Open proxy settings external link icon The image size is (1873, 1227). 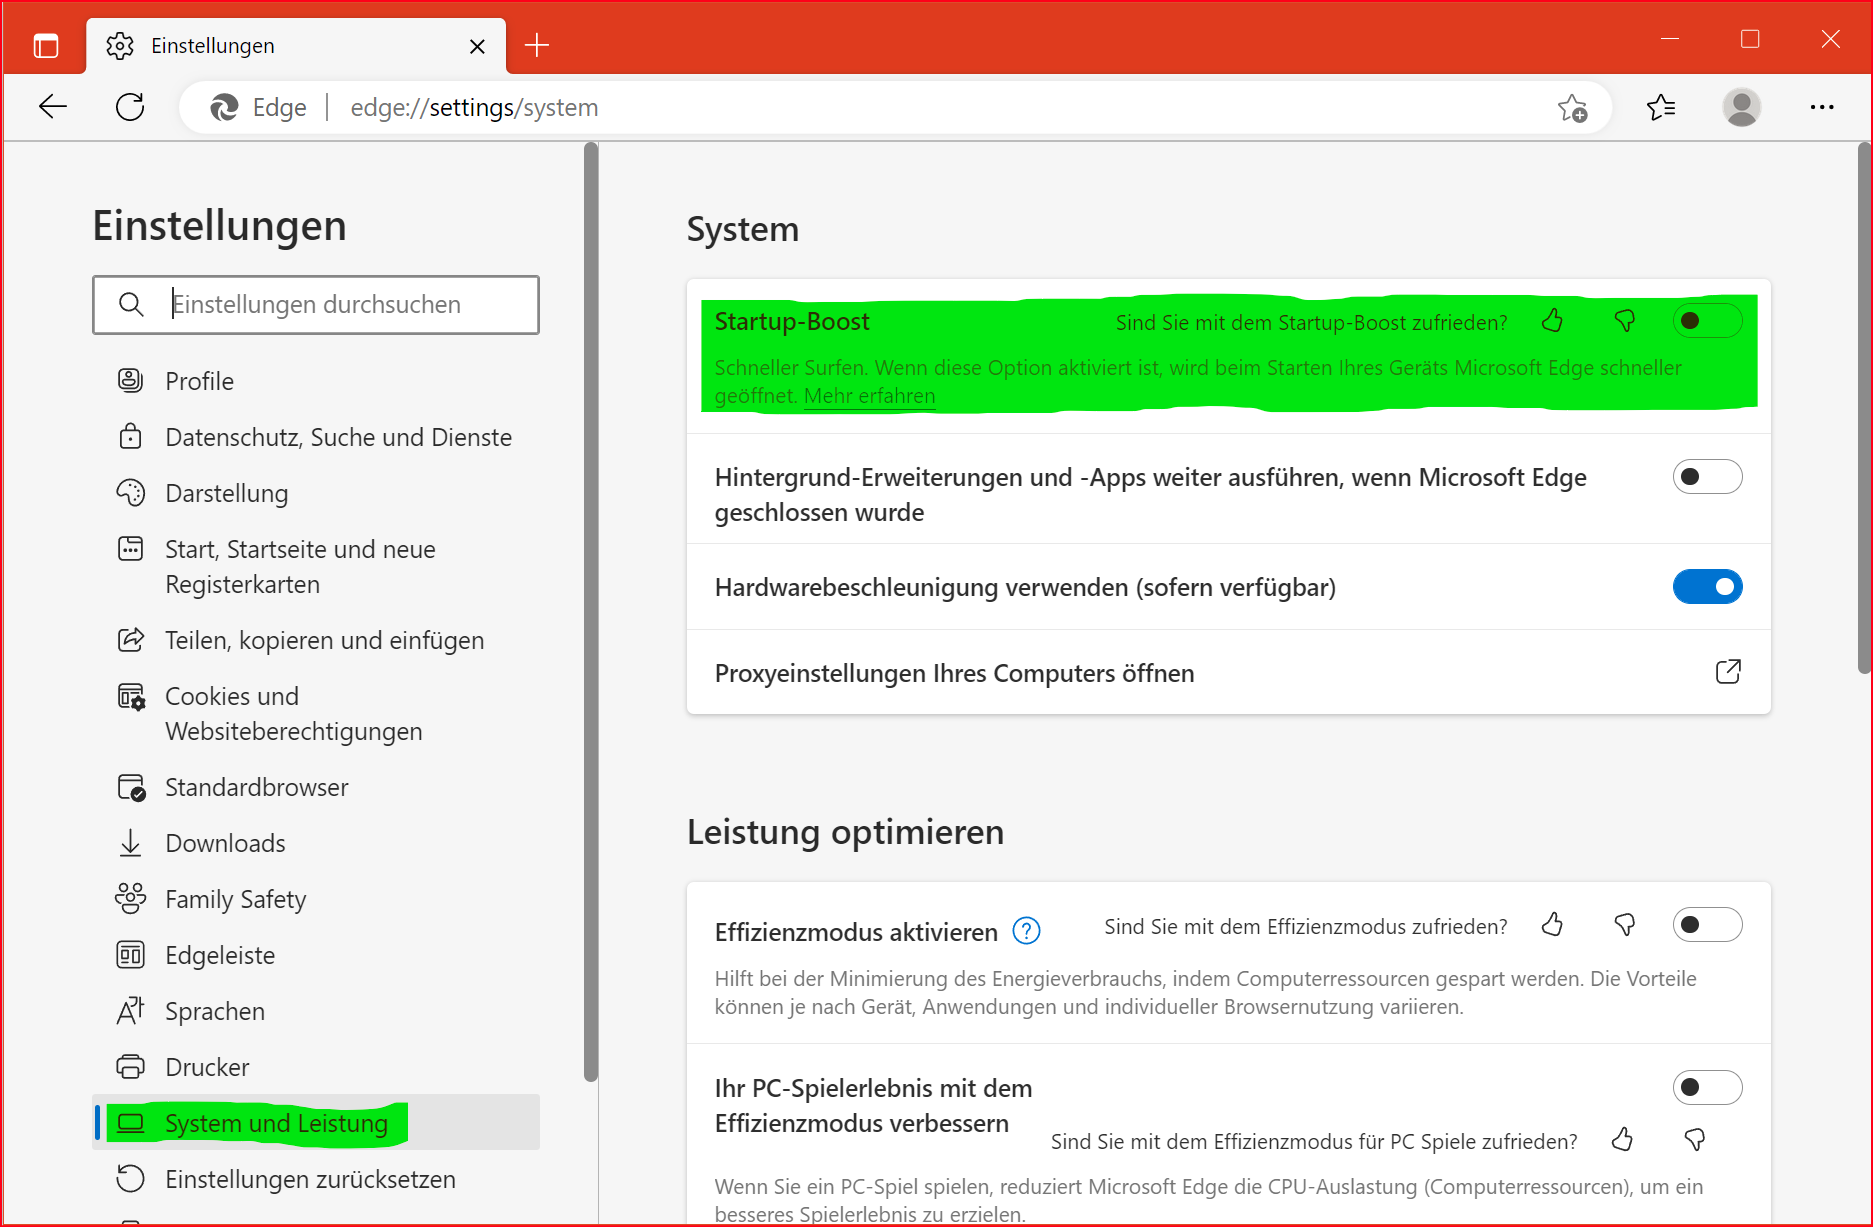pos(1728,671)
